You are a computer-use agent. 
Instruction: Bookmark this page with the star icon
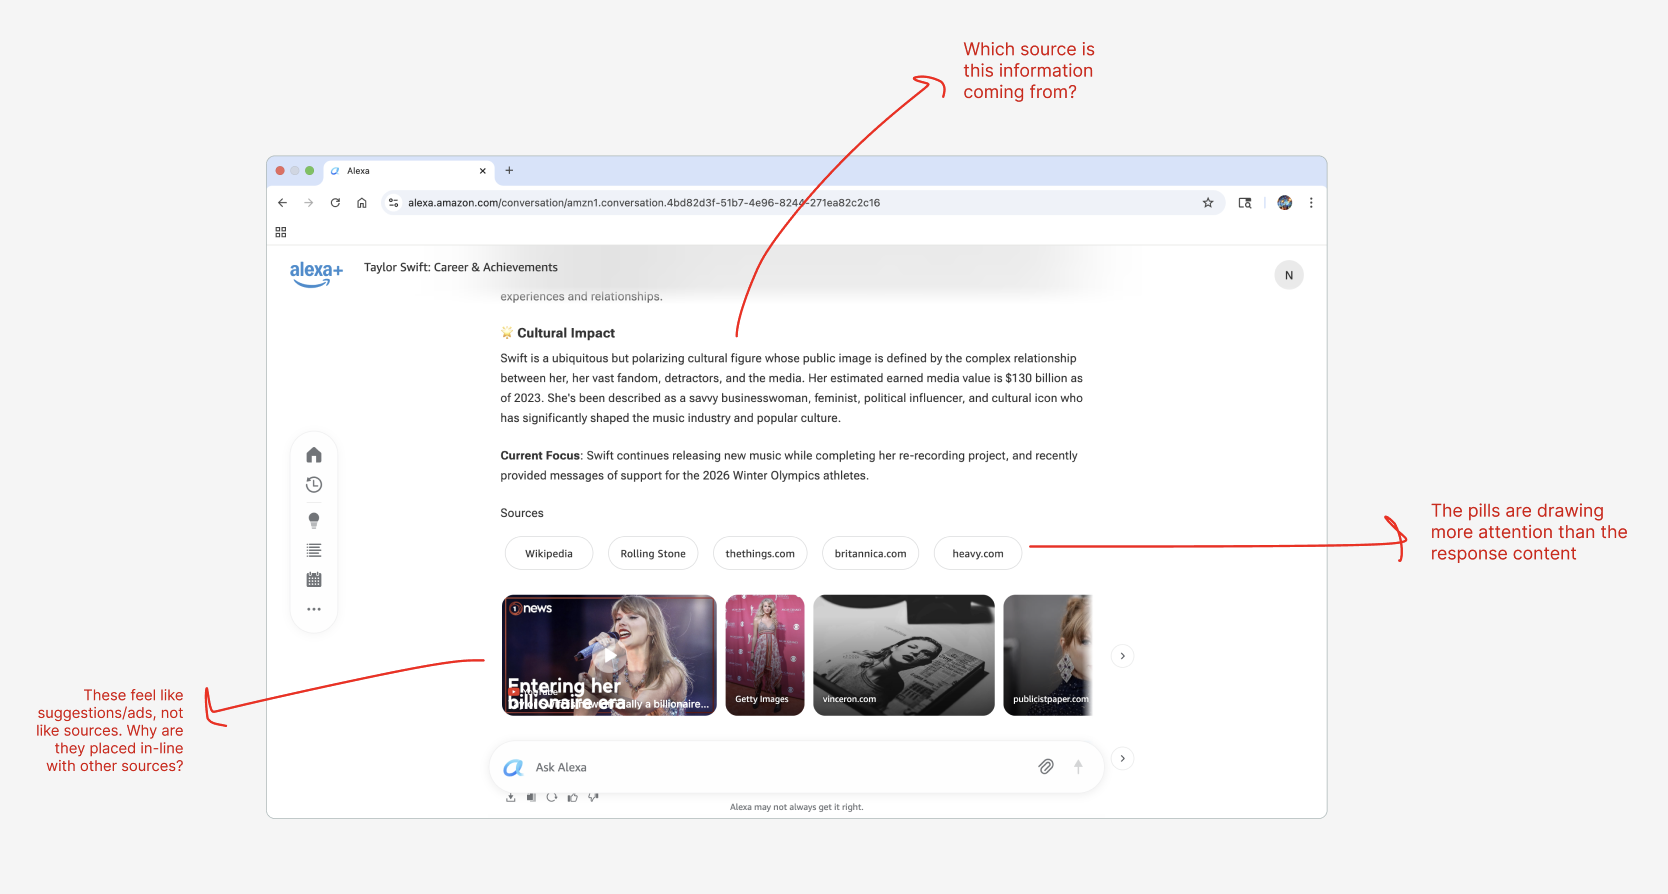(1208, 203)
